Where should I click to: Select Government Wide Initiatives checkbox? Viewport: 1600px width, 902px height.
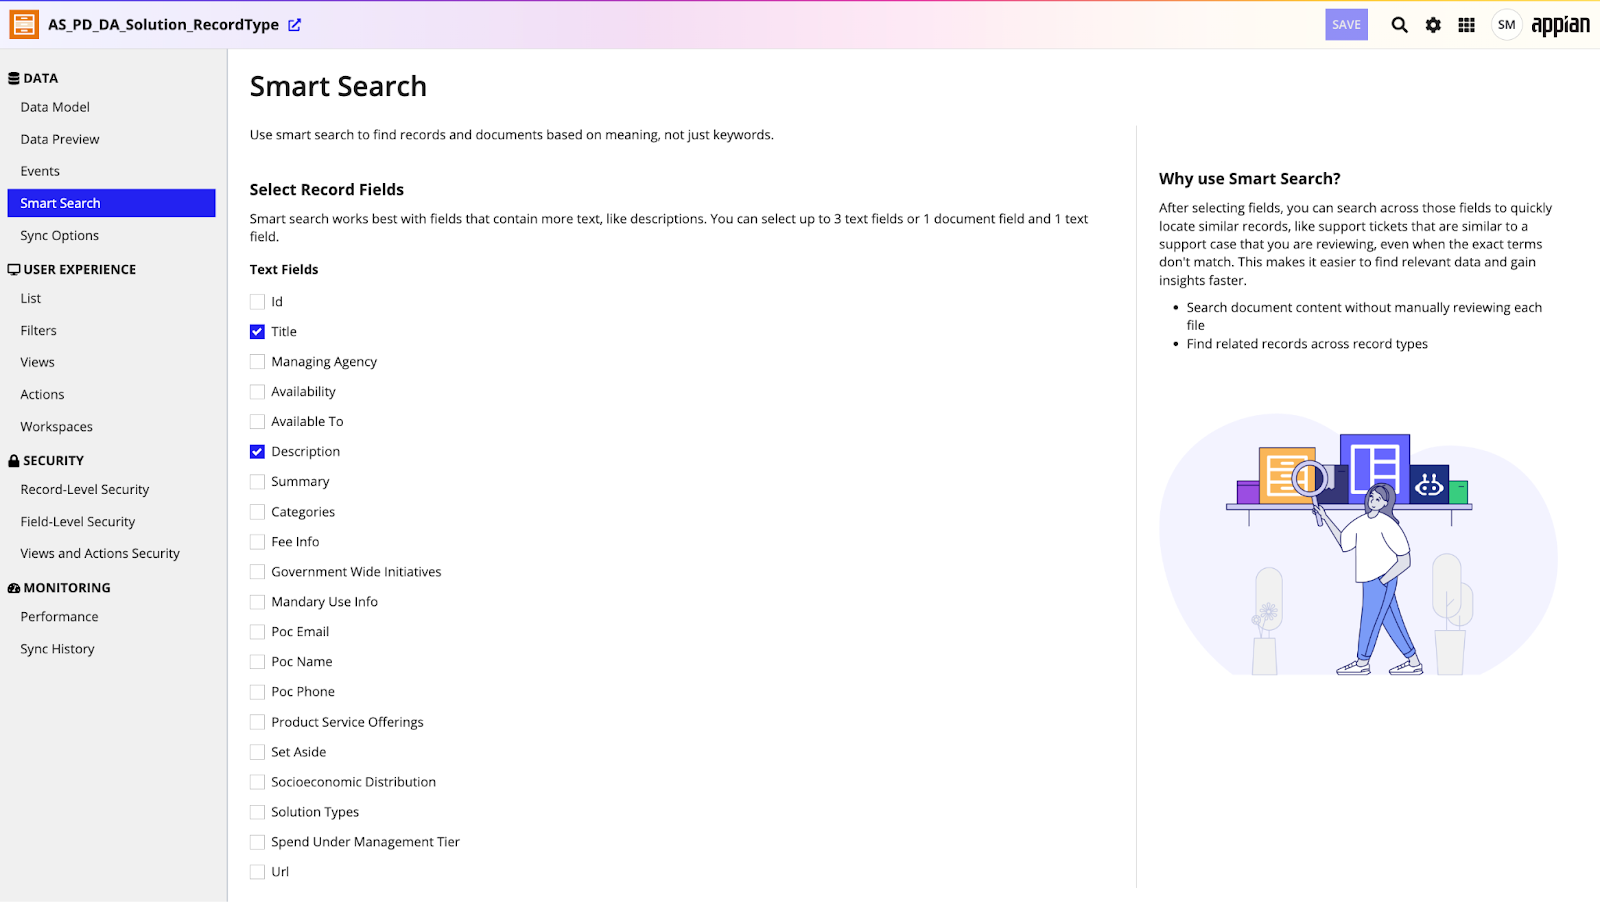(x=257, y=571)
